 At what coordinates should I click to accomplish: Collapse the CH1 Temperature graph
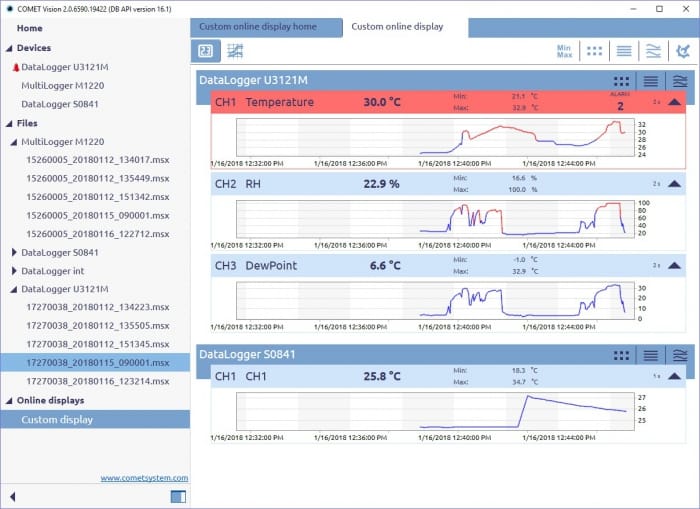coord(674,102)
